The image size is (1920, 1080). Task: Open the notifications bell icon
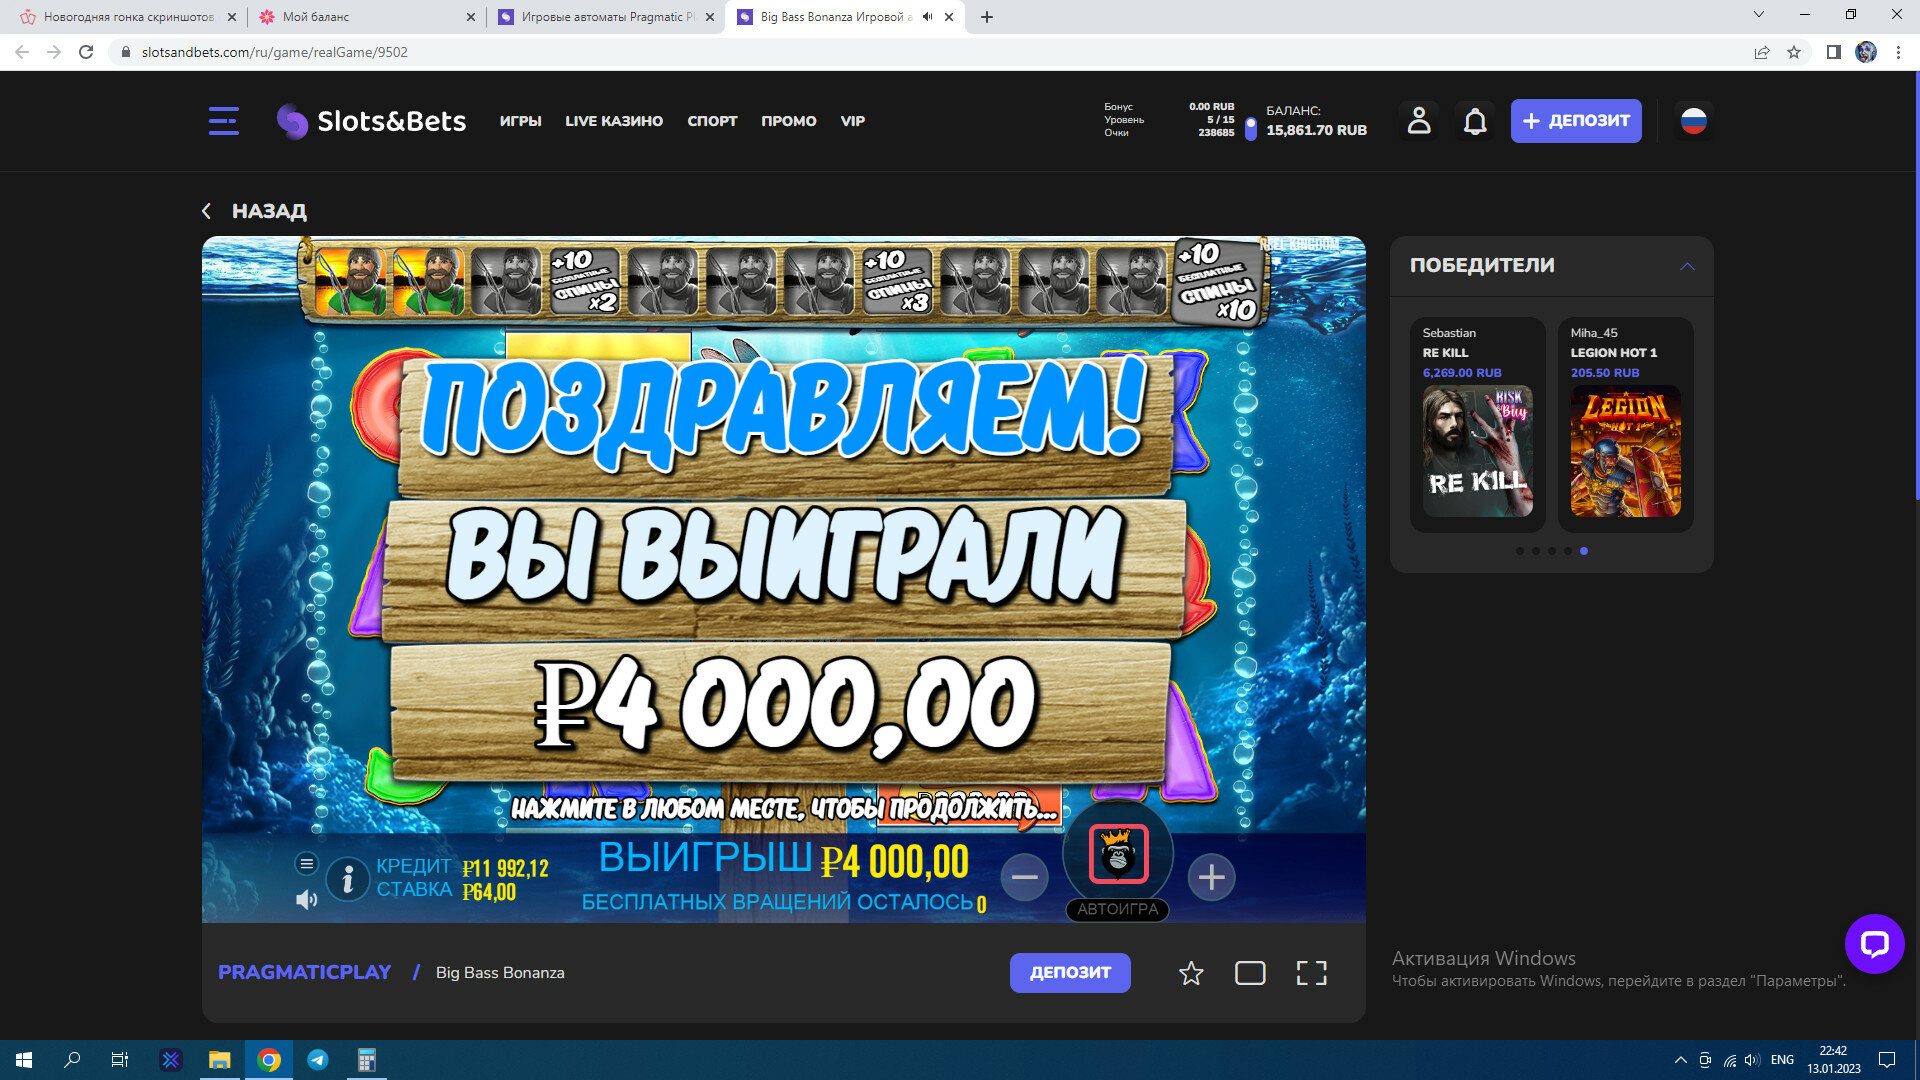1475,121
